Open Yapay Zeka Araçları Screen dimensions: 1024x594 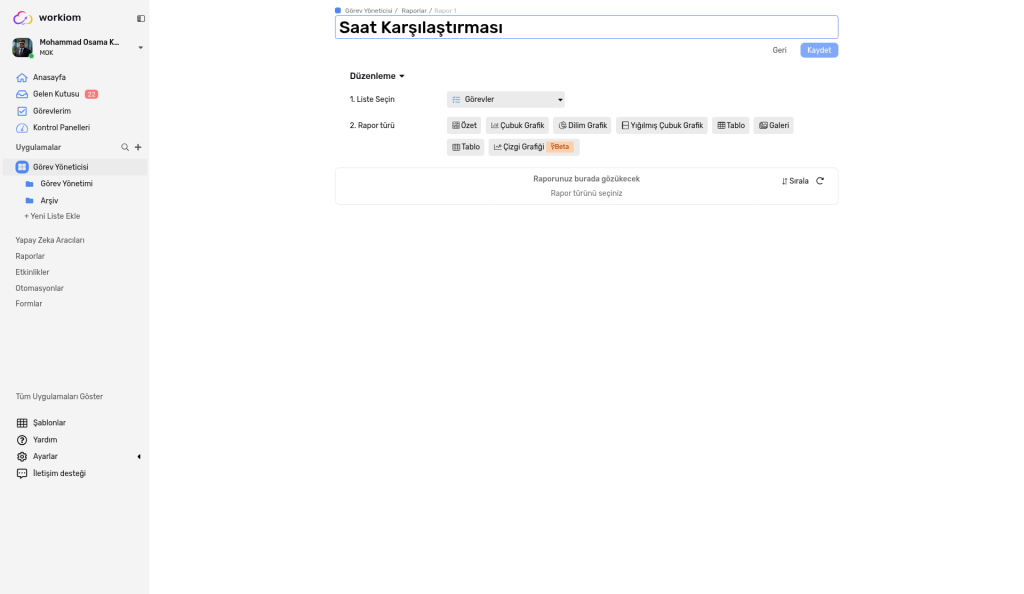[x=50, y=240]
